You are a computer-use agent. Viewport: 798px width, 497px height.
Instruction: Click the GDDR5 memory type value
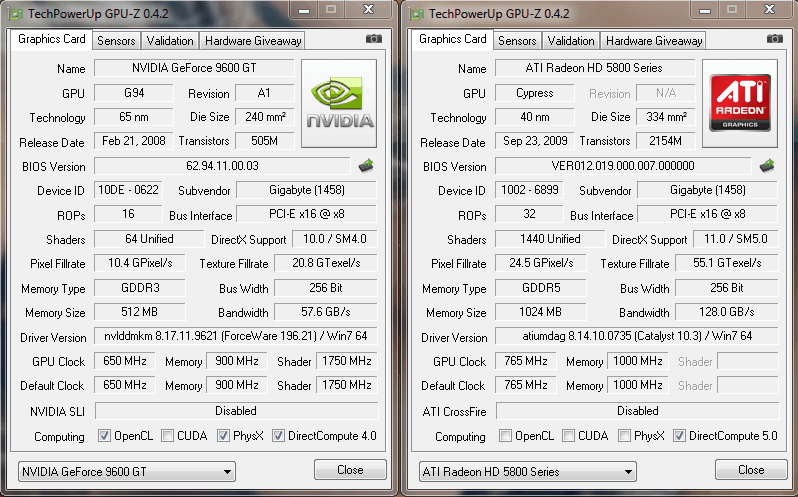click(x=541, y=288)
